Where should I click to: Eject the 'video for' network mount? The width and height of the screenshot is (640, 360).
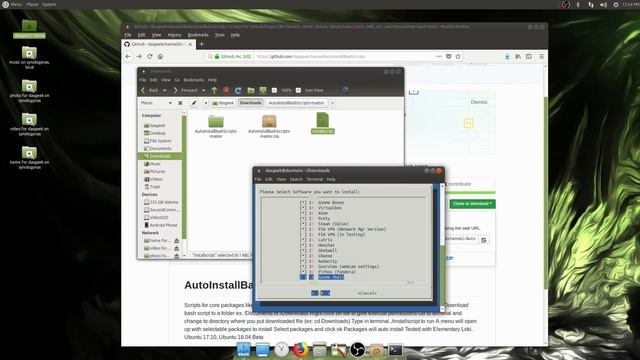177,248
